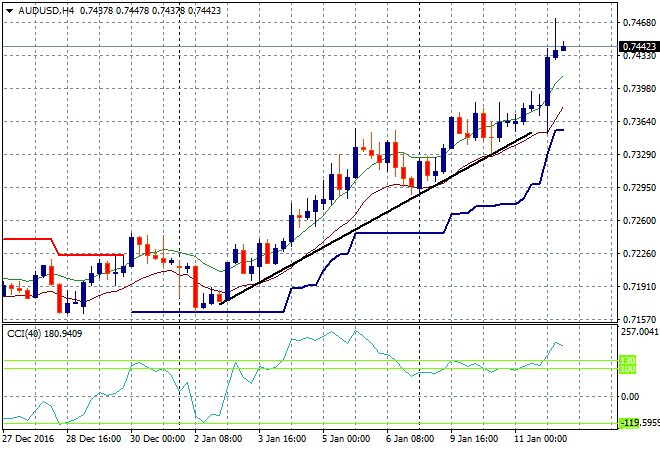
Task: Click the 27 Dec 2016 date label
Action: click(x=29, y=439)
